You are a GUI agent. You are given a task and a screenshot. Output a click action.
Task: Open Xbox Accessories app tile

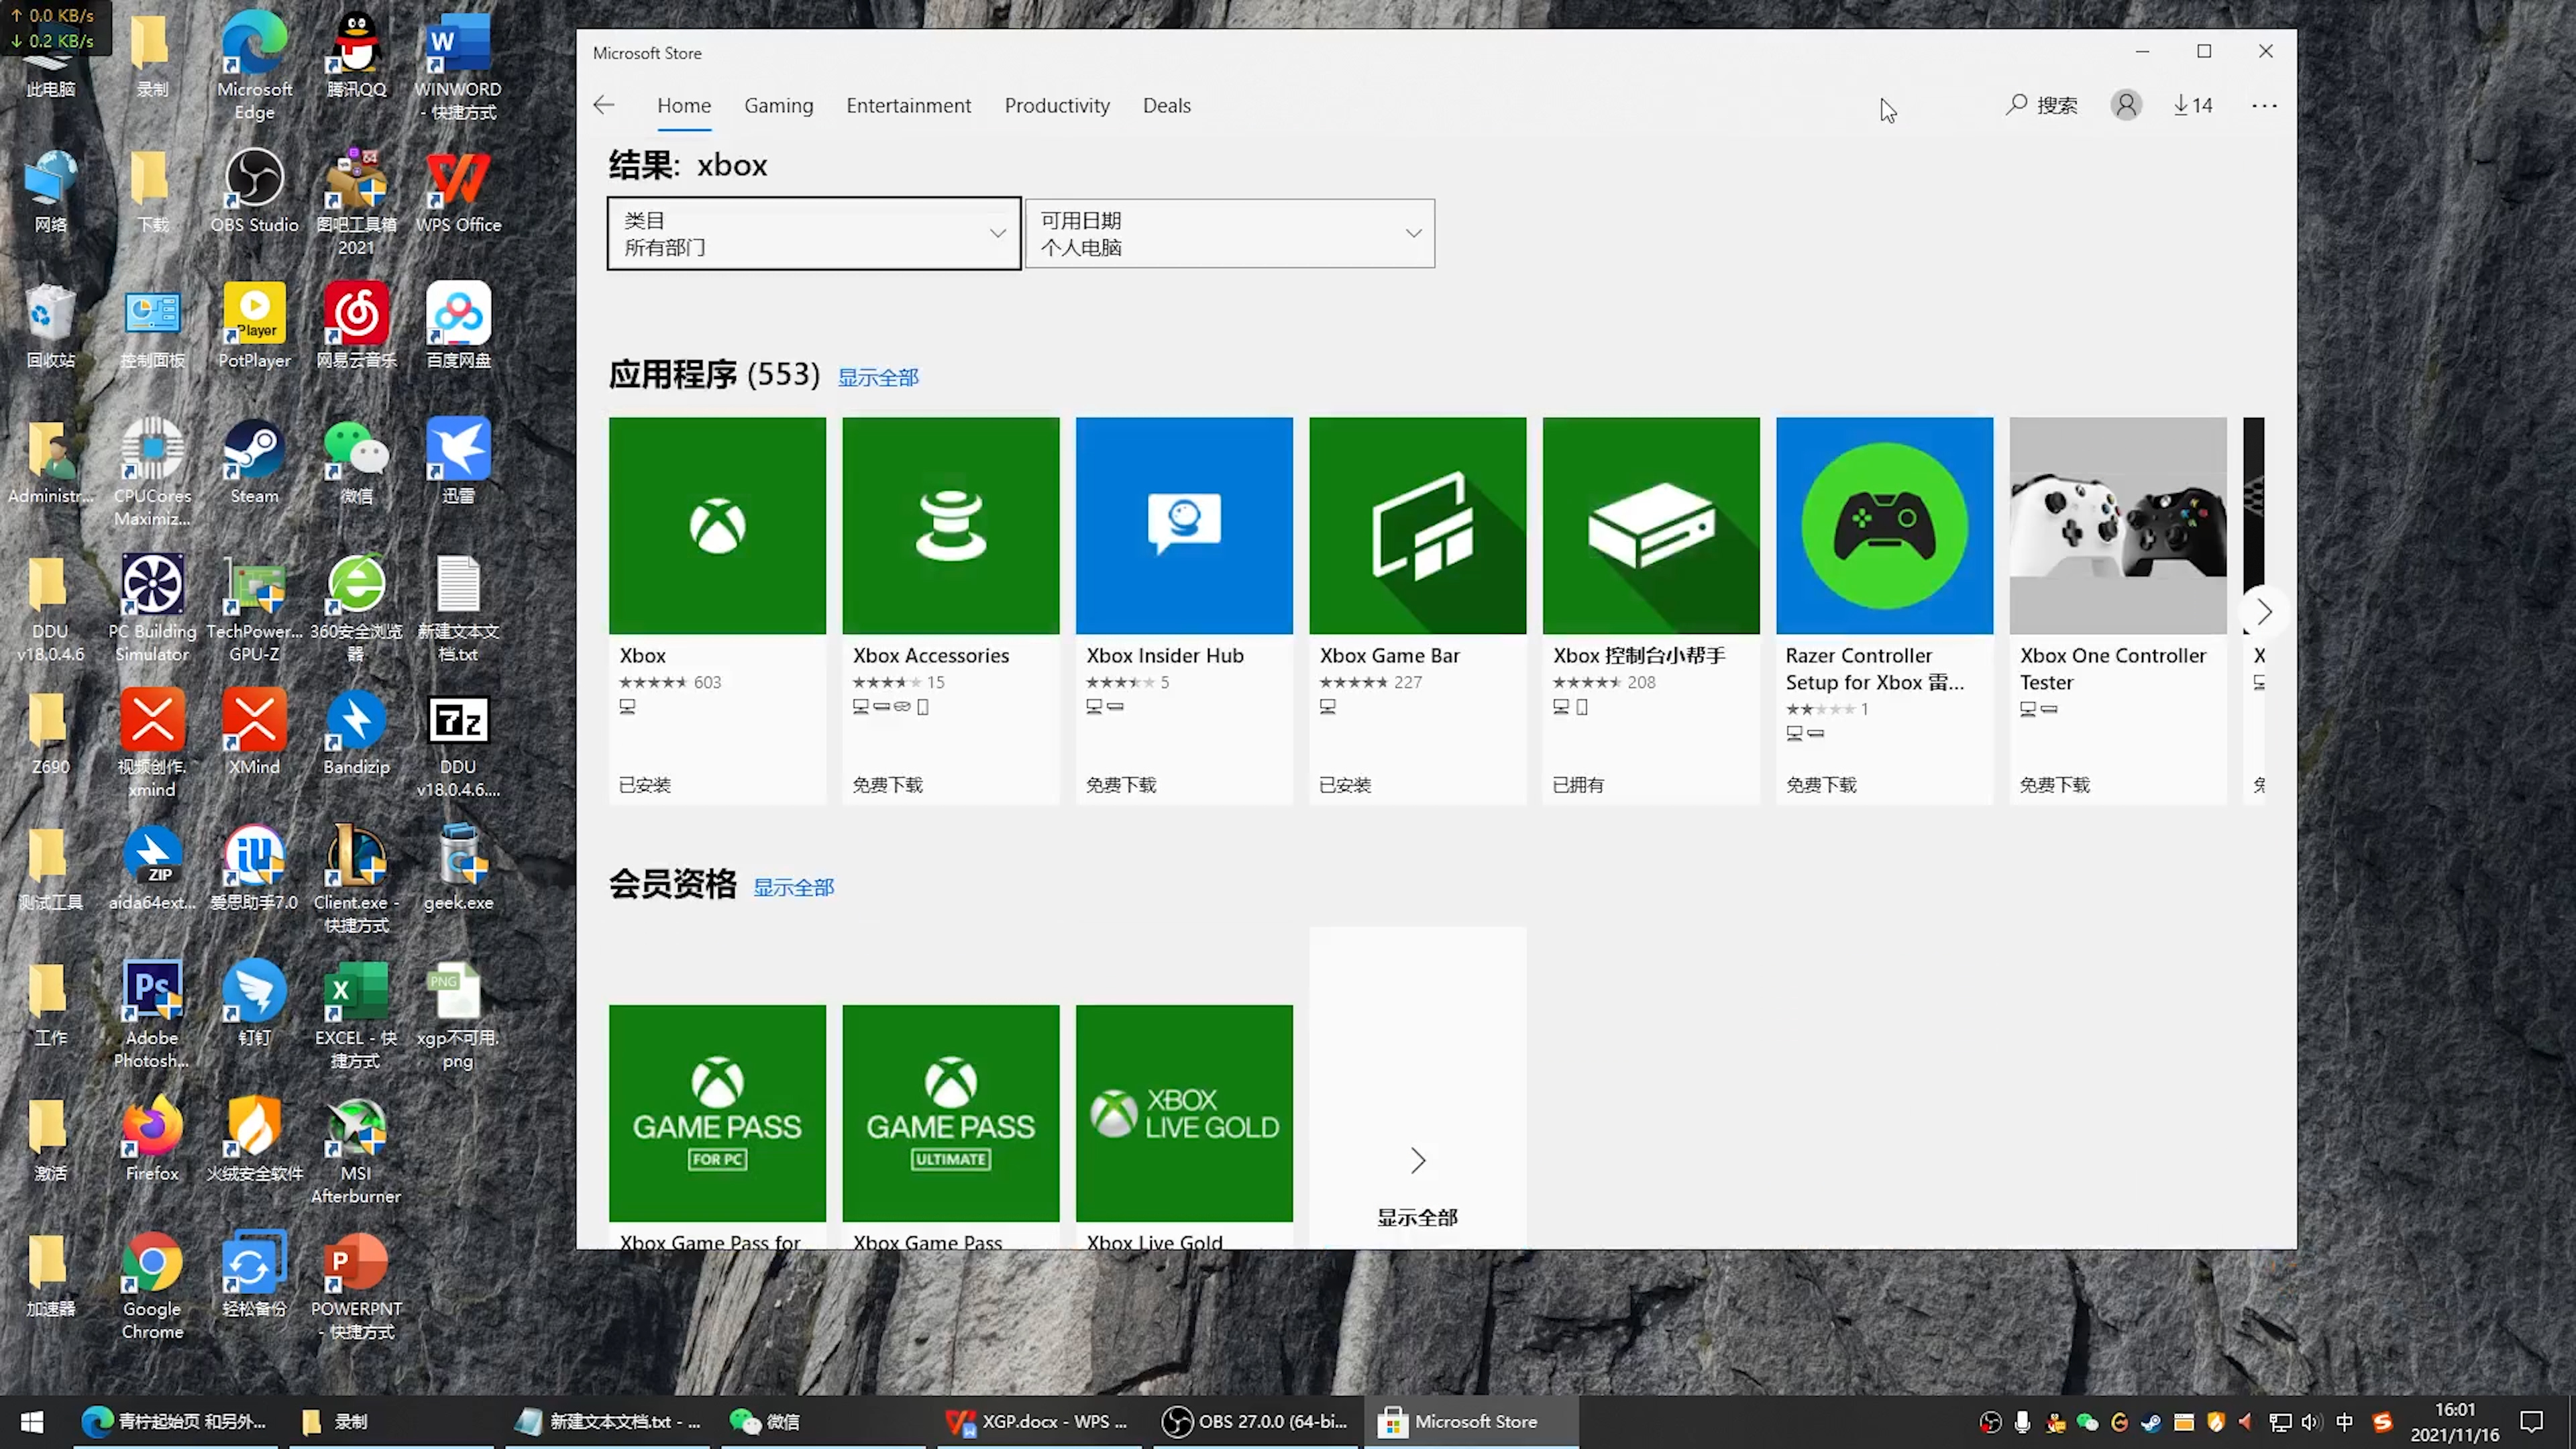[950, 610]
